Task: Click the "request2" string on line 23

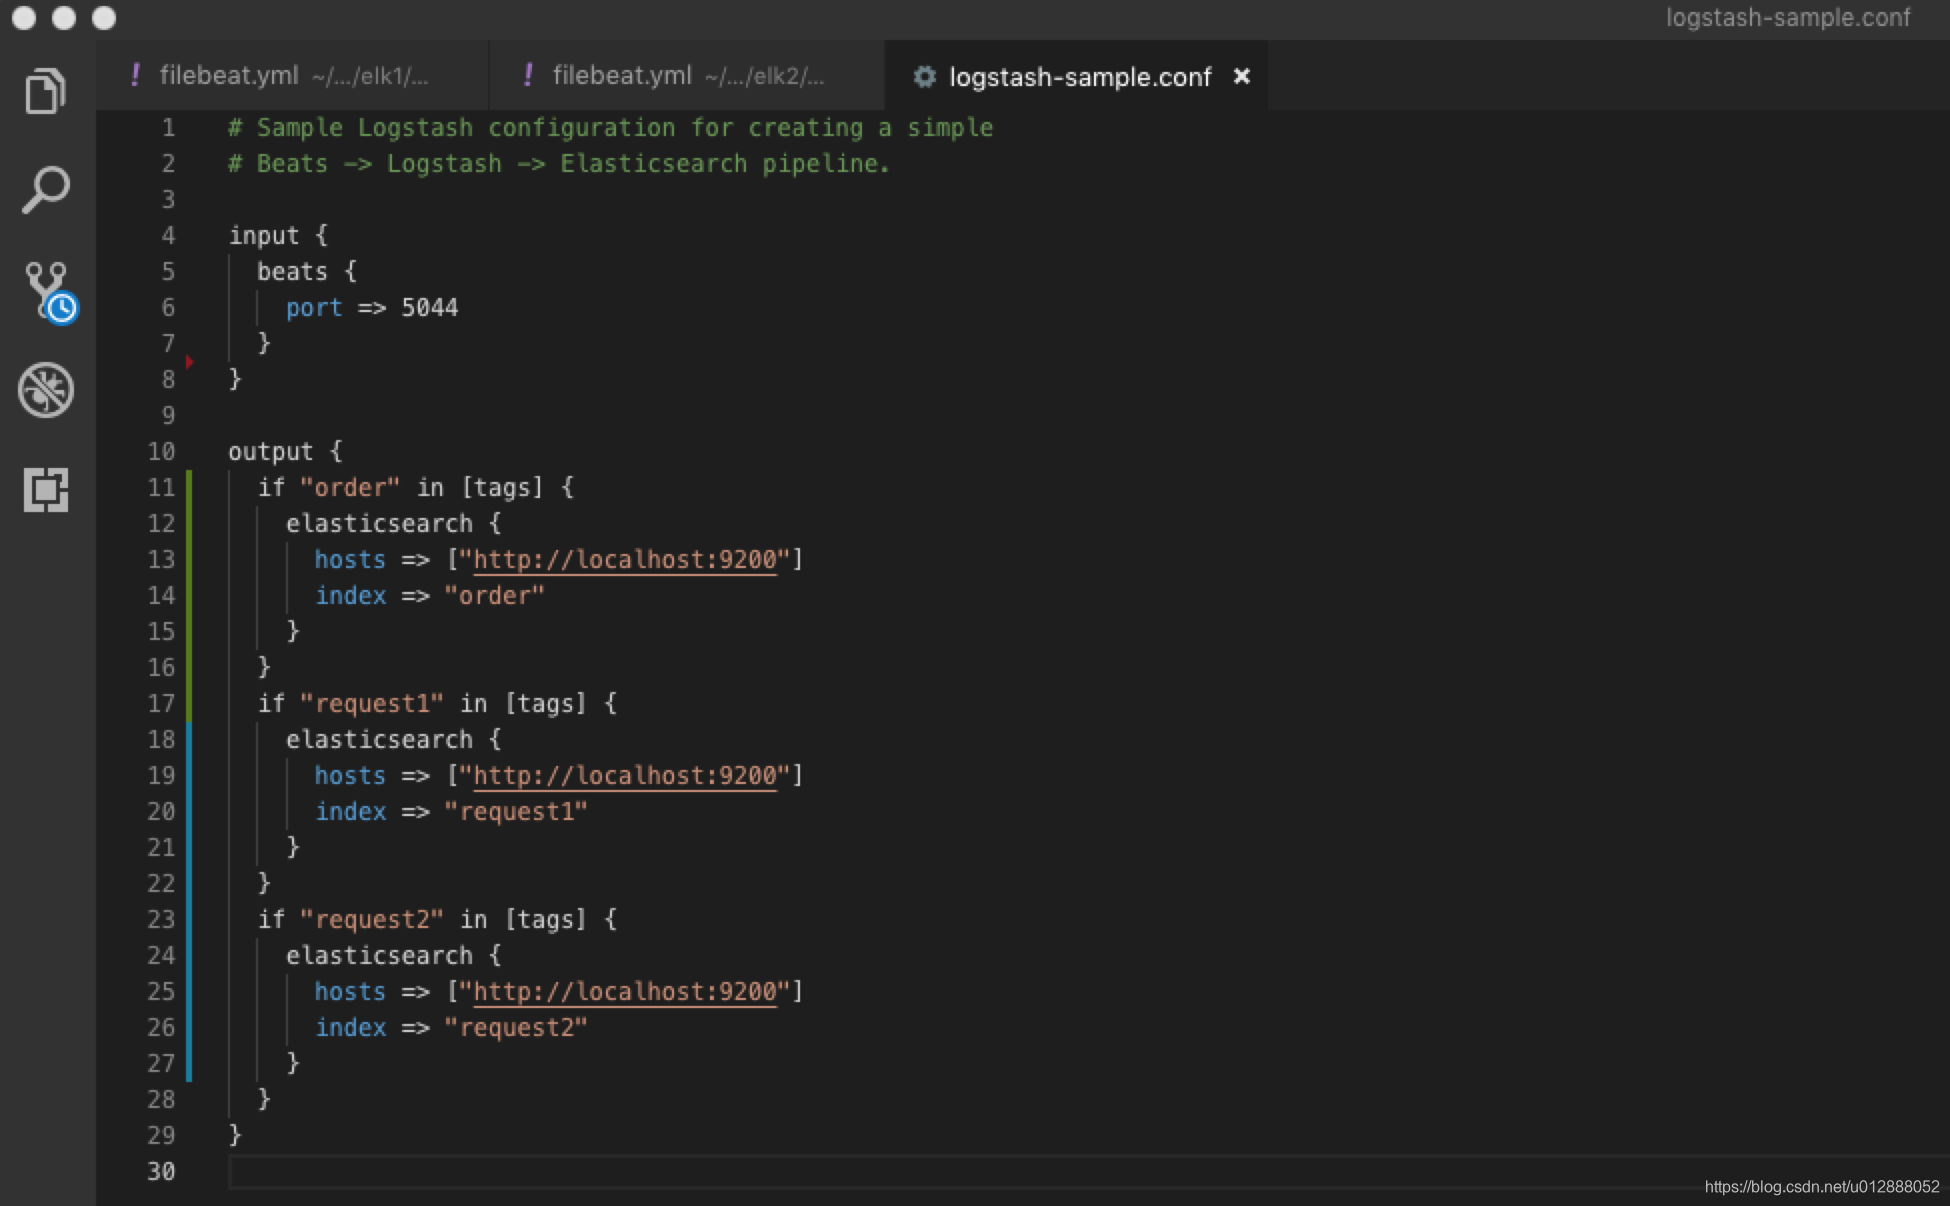Action: tap(372, 919)
